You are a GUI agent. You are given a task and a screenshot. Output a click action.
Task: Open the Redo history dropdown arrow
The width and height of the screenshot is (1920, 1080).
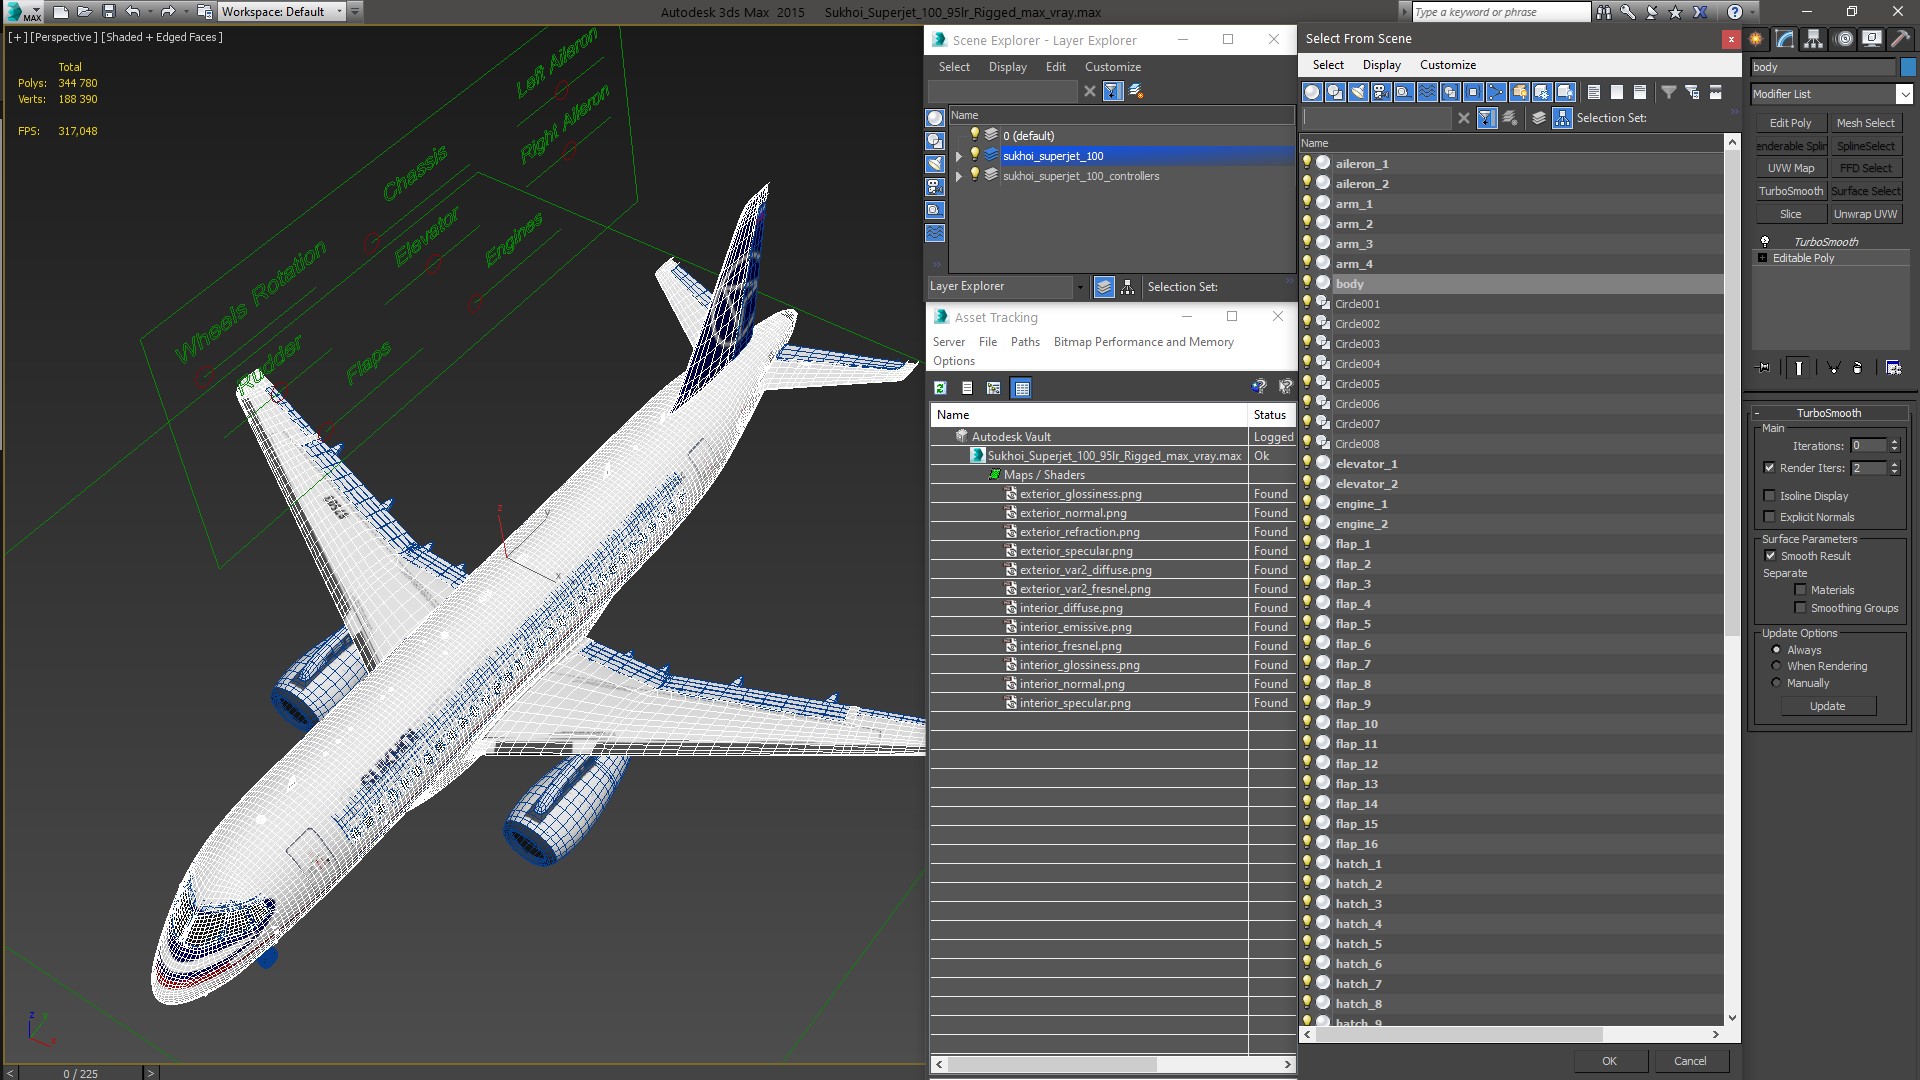(x=185, y=12)
